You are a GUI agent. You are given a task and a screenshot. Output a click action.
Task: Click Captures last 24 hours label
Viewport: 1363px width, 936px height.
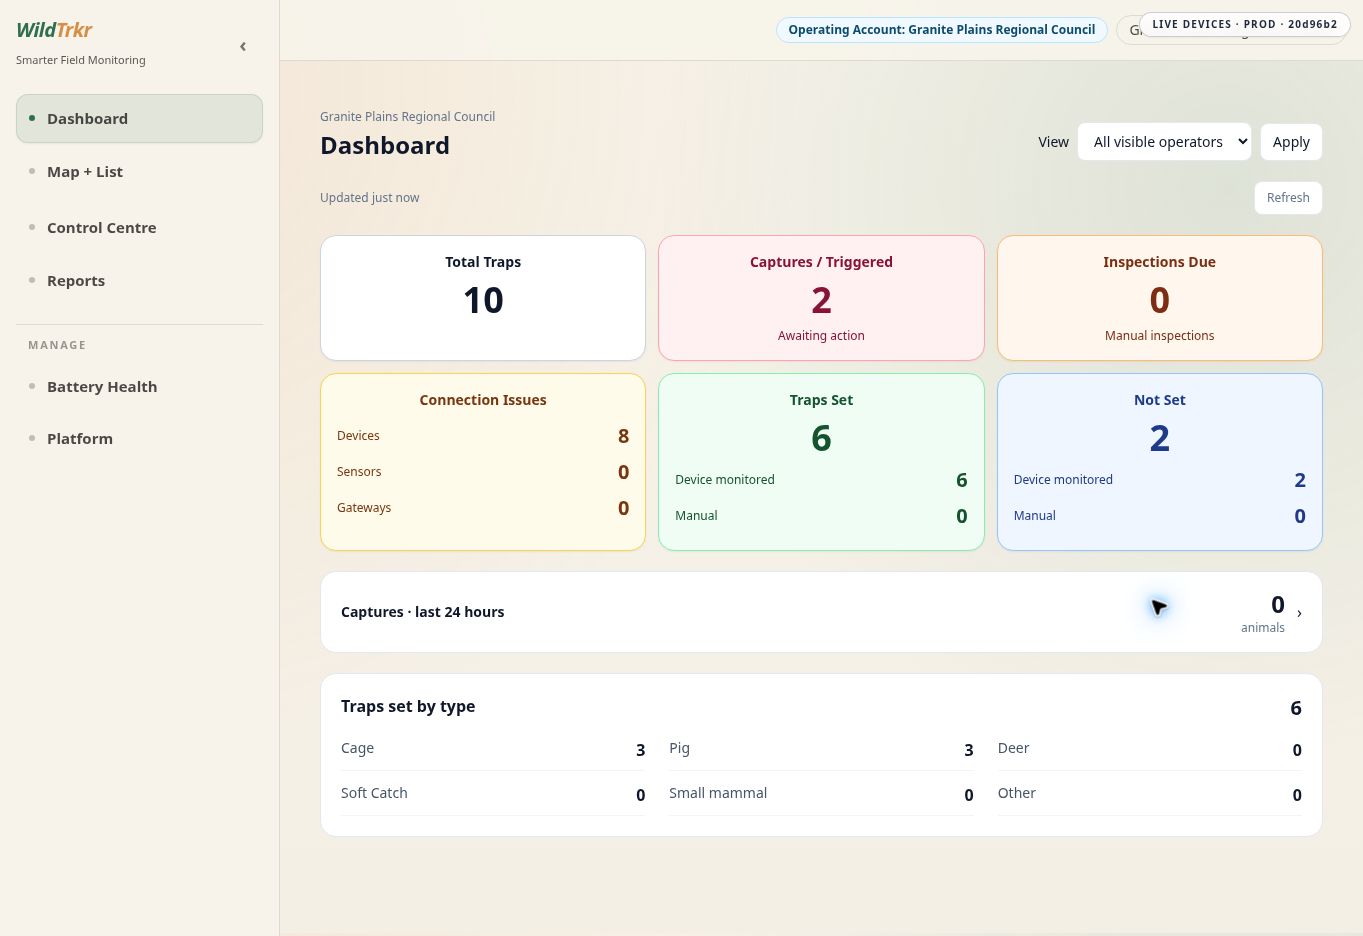click(x=422, y=612)
